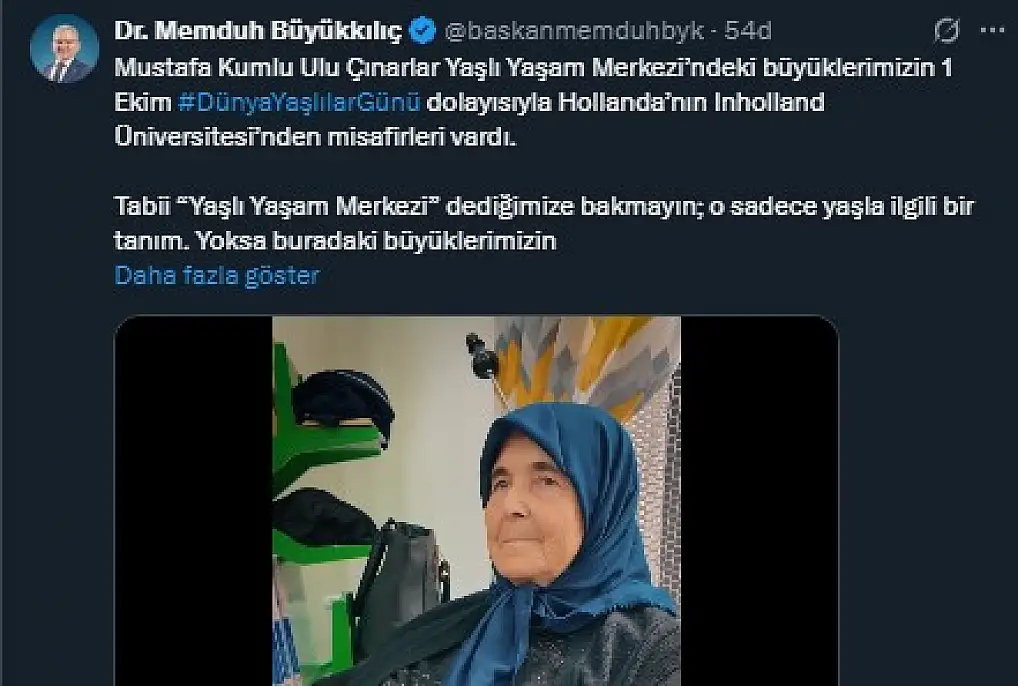
Task: Open the #DünyaYaşlılarGünü hashtag
Action: [x=299, y=103]
